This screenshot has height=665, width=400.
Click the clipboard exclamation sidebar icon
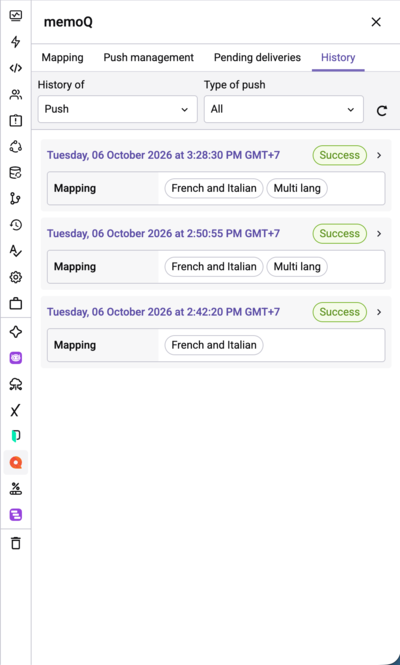coord(16,120)
